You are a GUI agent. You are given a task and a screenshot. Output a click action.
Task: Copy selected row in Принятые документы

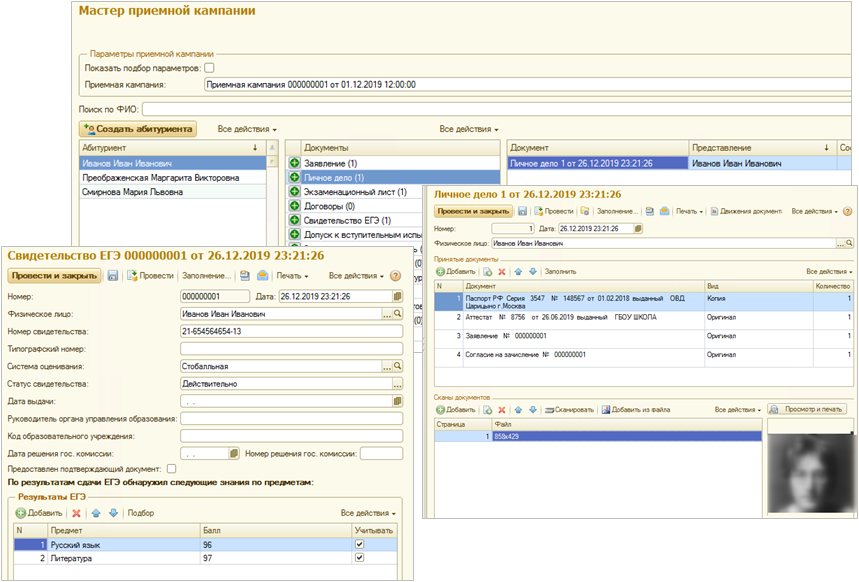click(x=488, y=271)
